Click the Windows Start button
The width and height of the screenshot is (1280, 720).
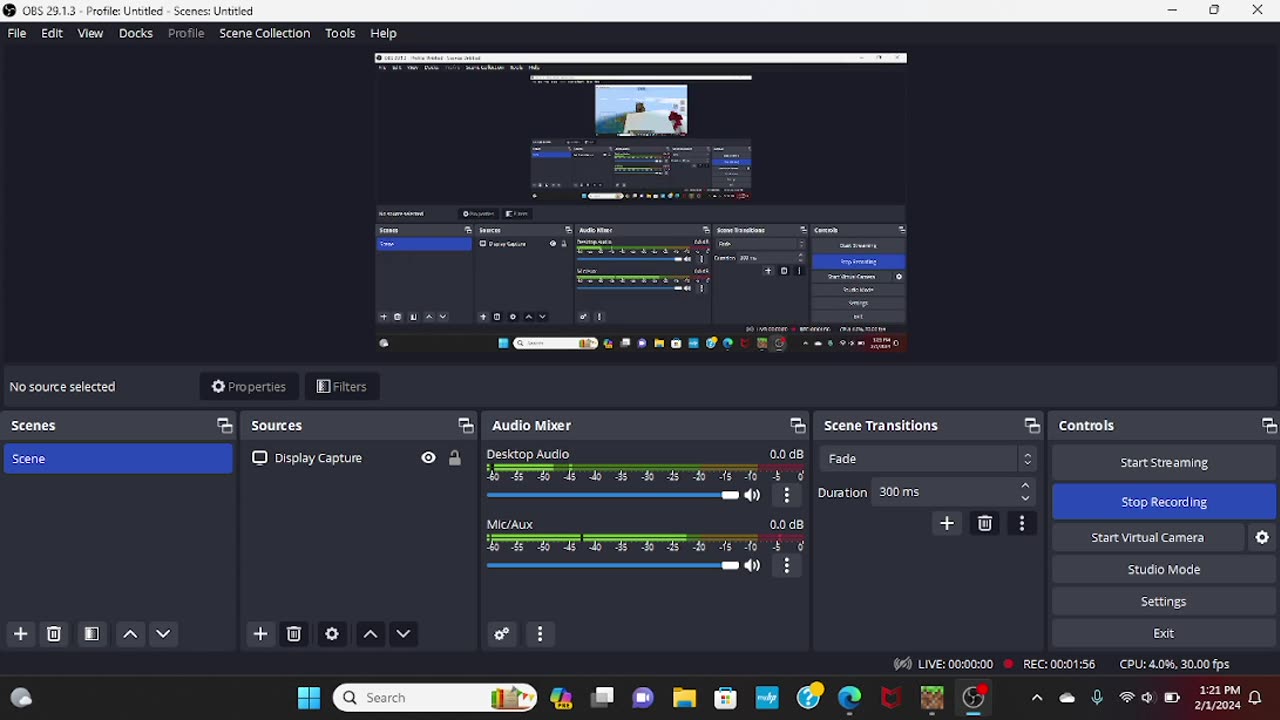309,697
